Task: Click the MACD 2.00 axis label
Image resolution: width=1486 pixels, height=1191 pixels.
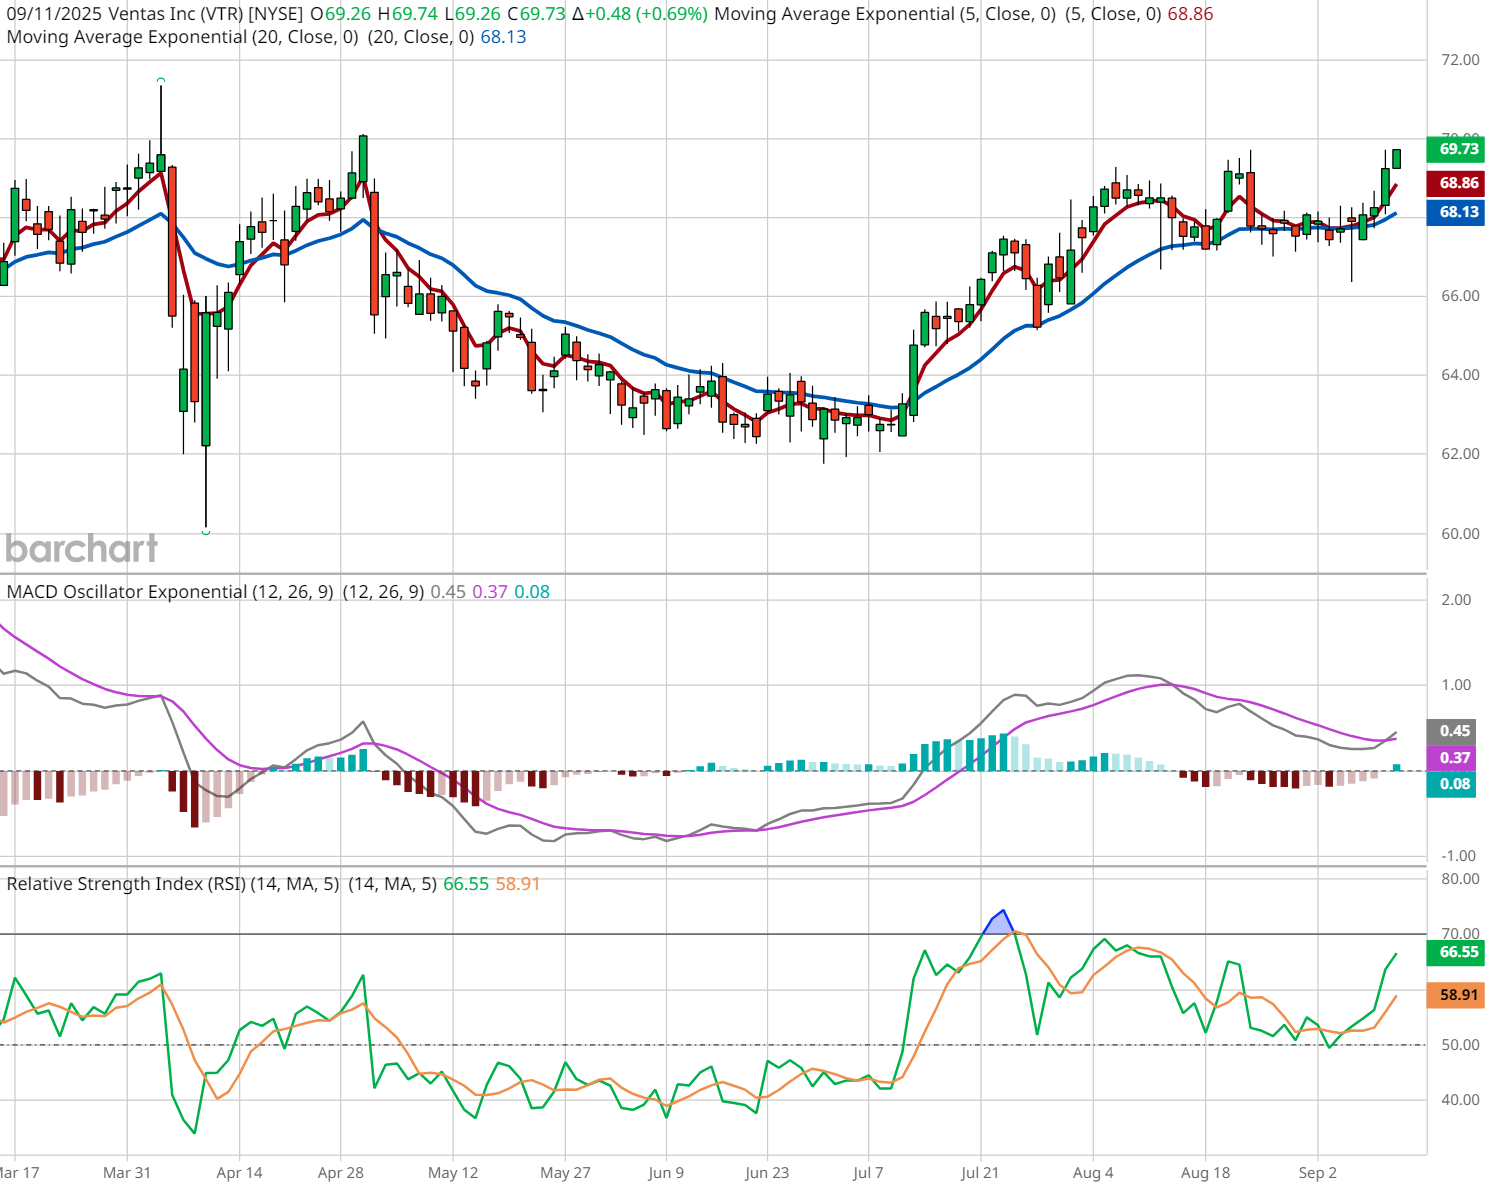Action: [x=1456, y=600]
